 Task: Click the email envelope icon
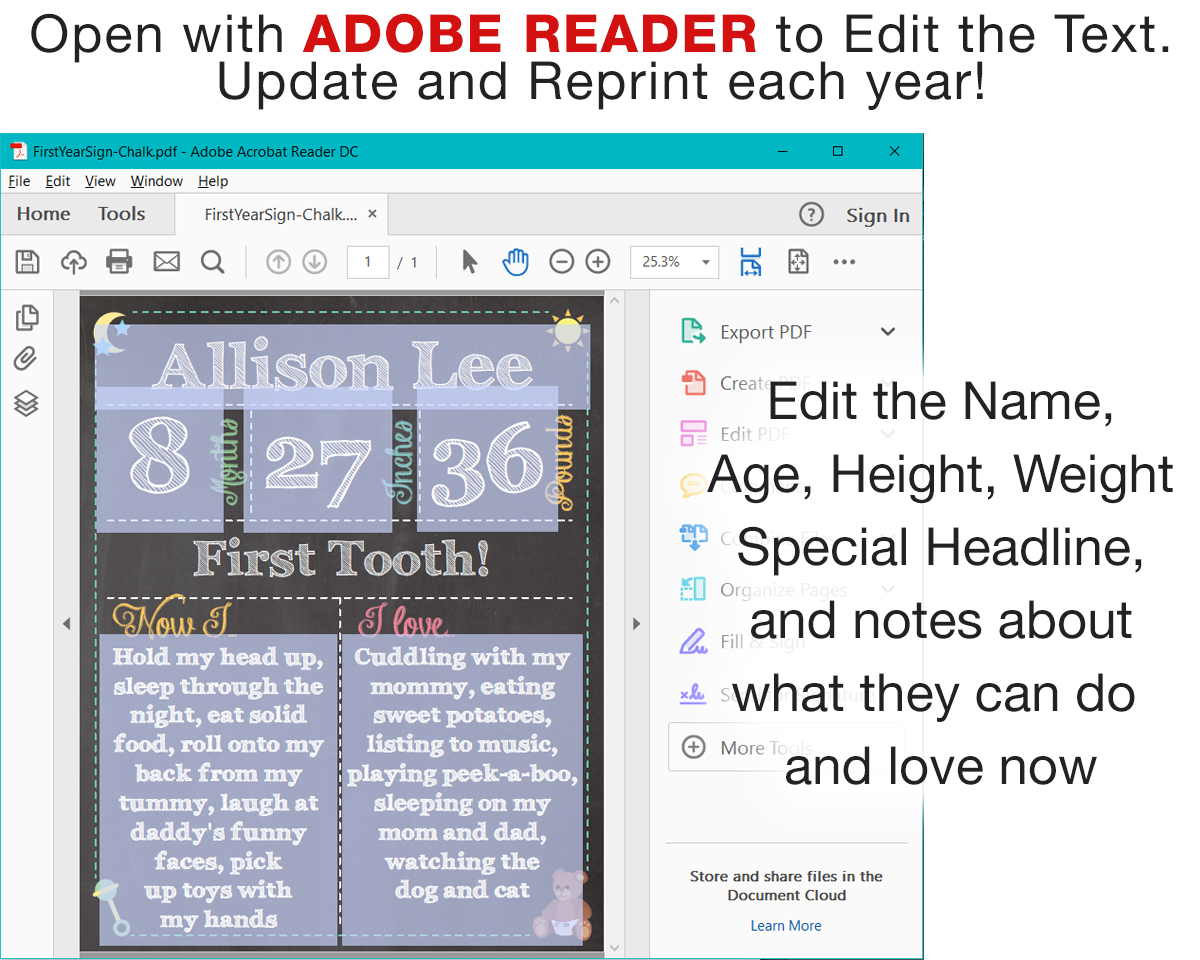pos(166,262)
